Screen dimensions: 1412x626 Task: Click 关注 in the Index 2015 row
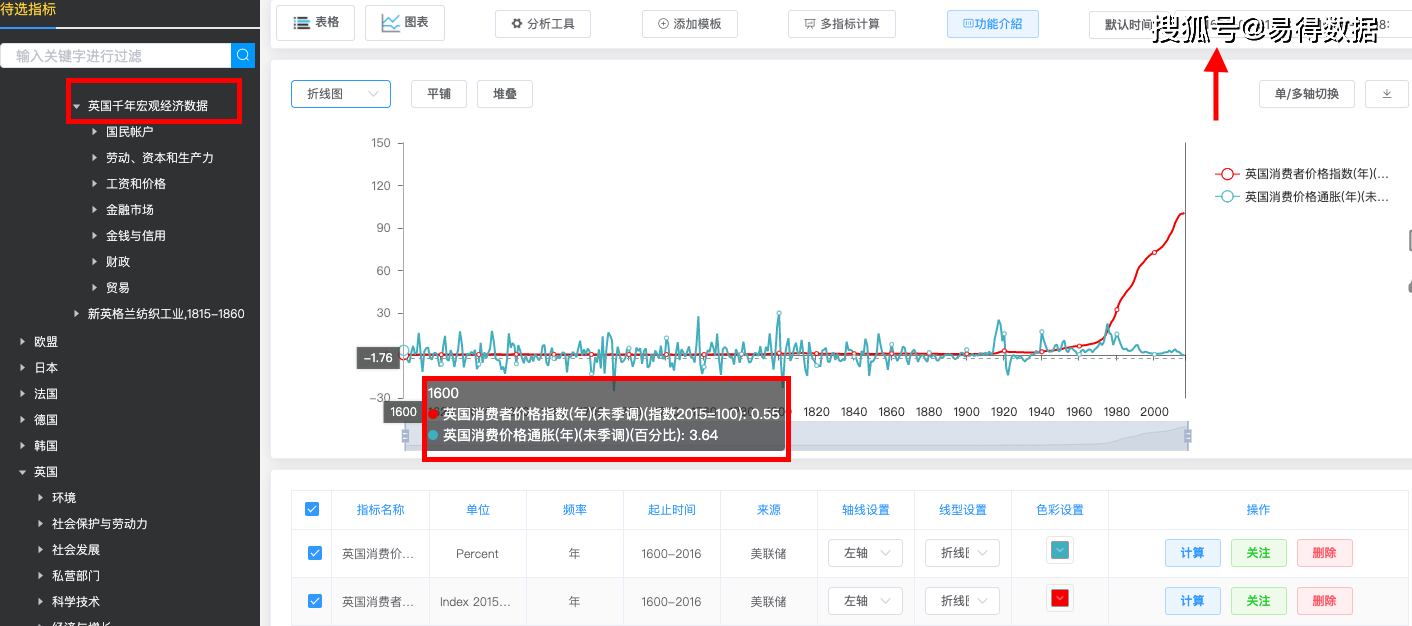(1258, 601)
